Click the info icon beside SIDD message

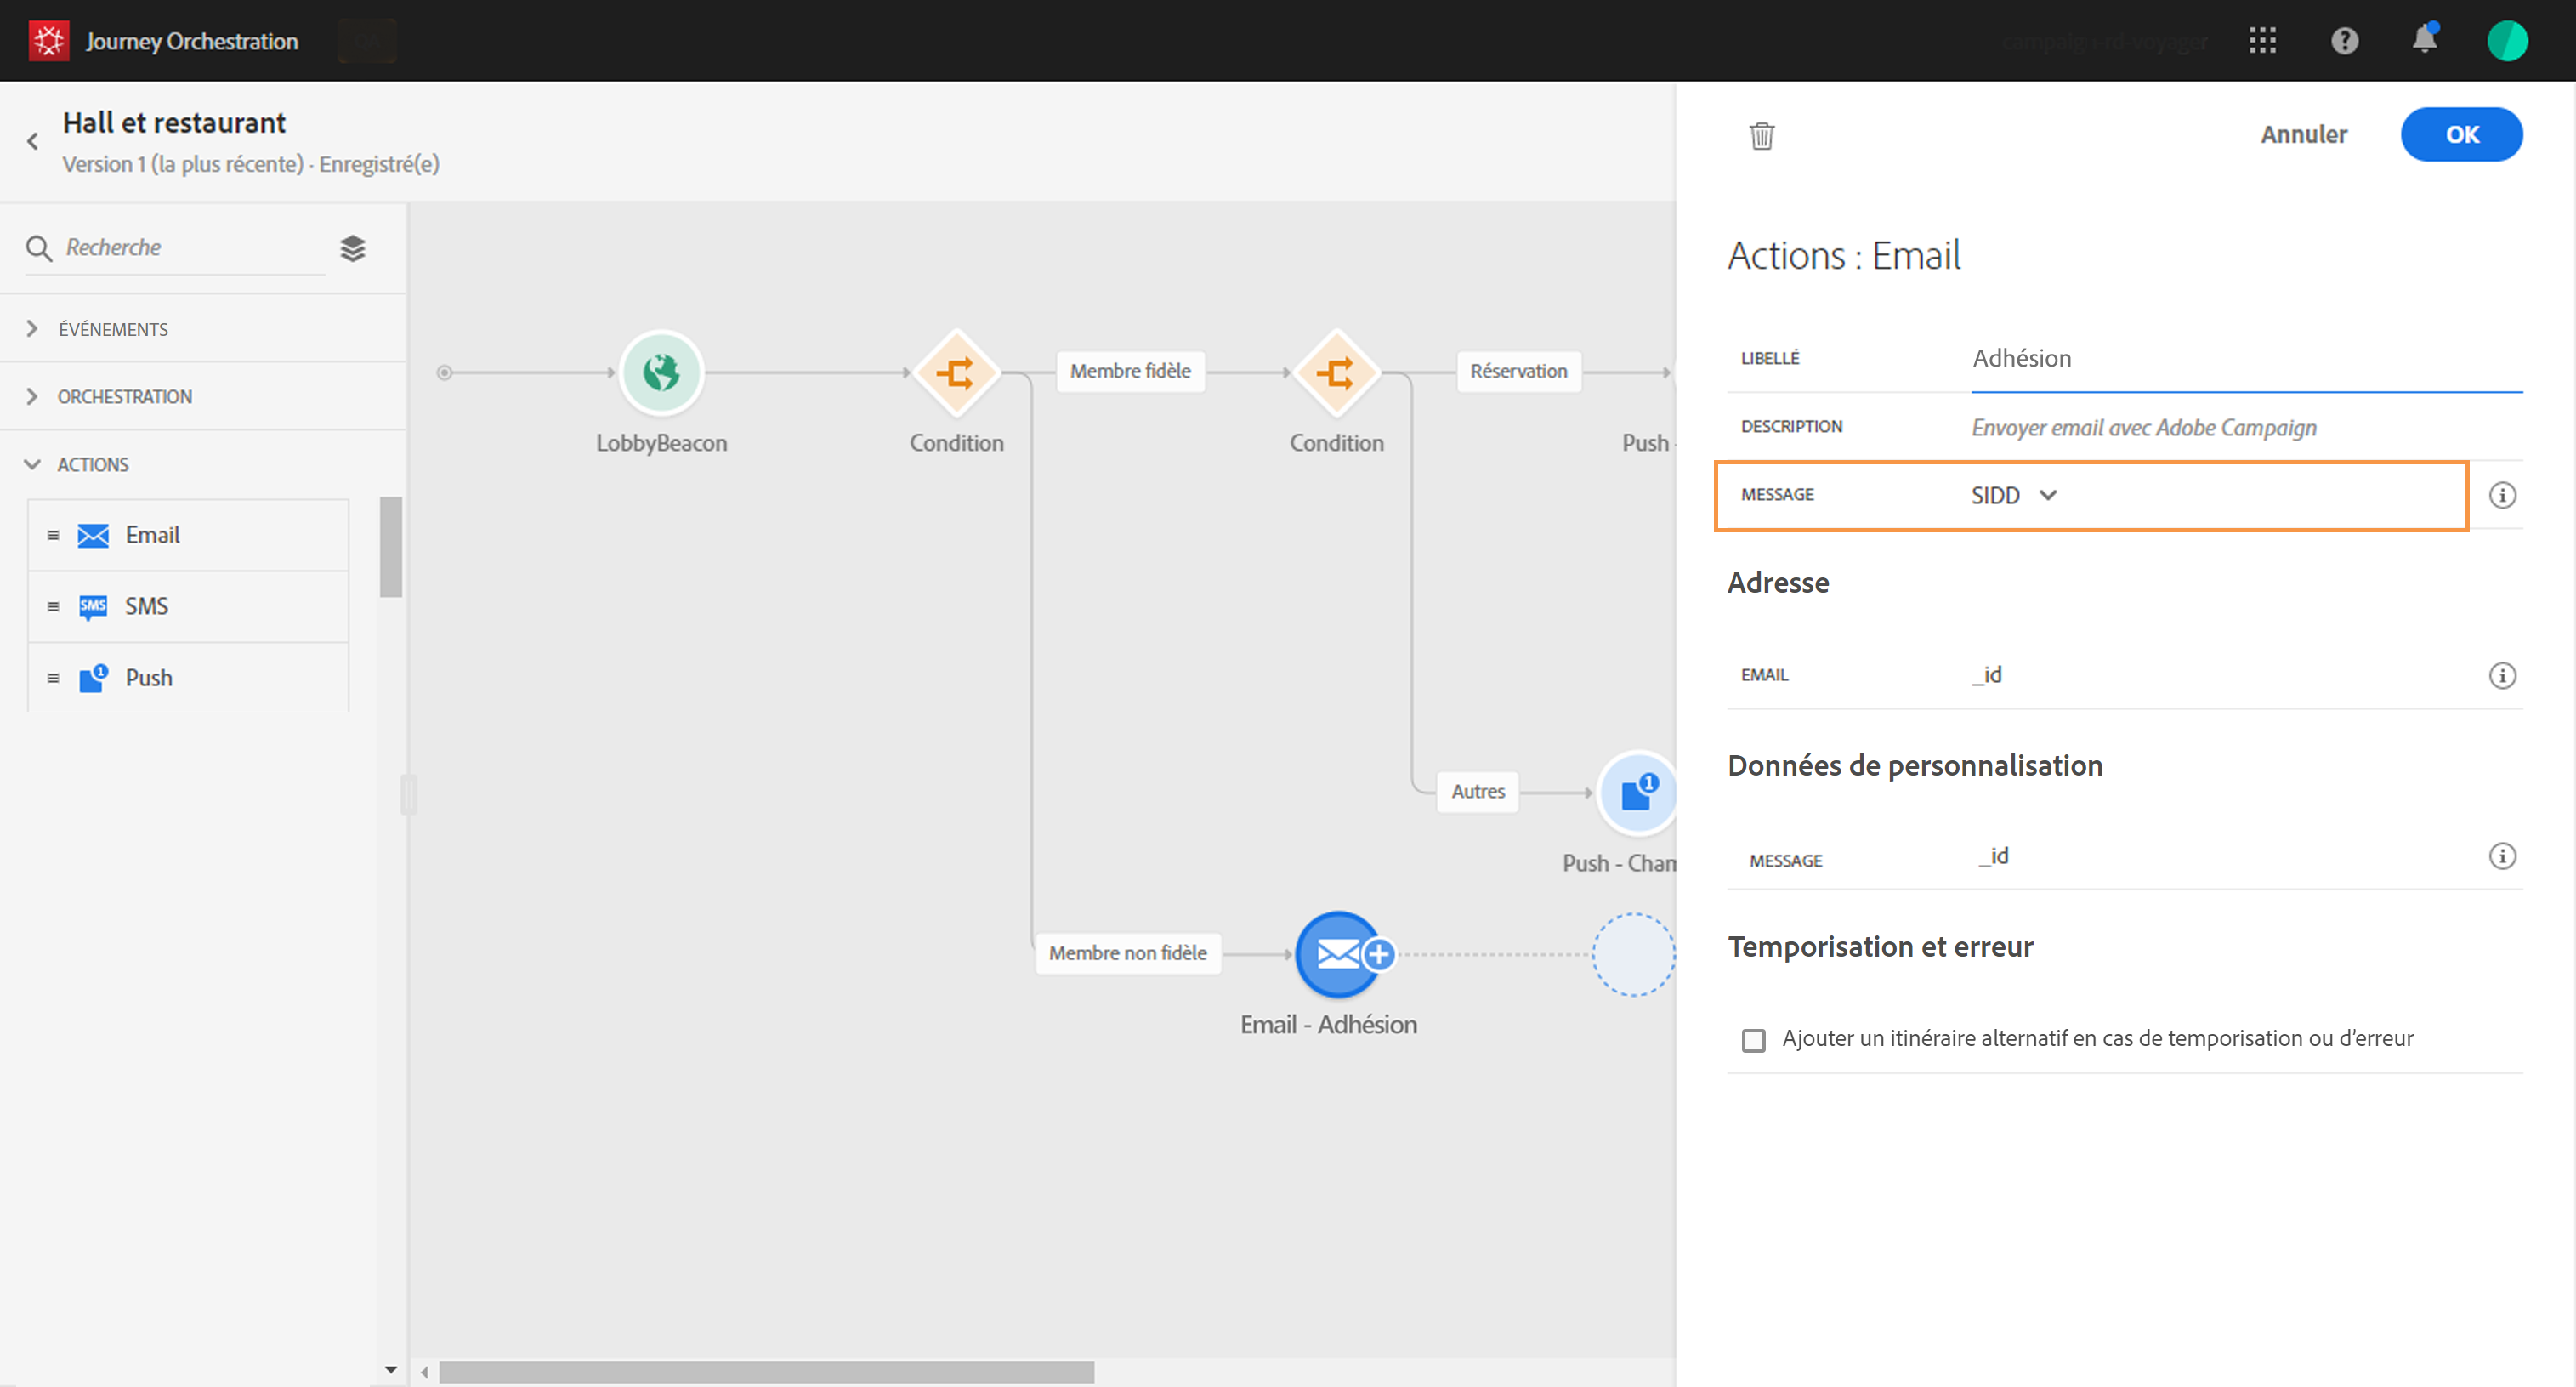pyautogui.click(x=2502, y=495)
